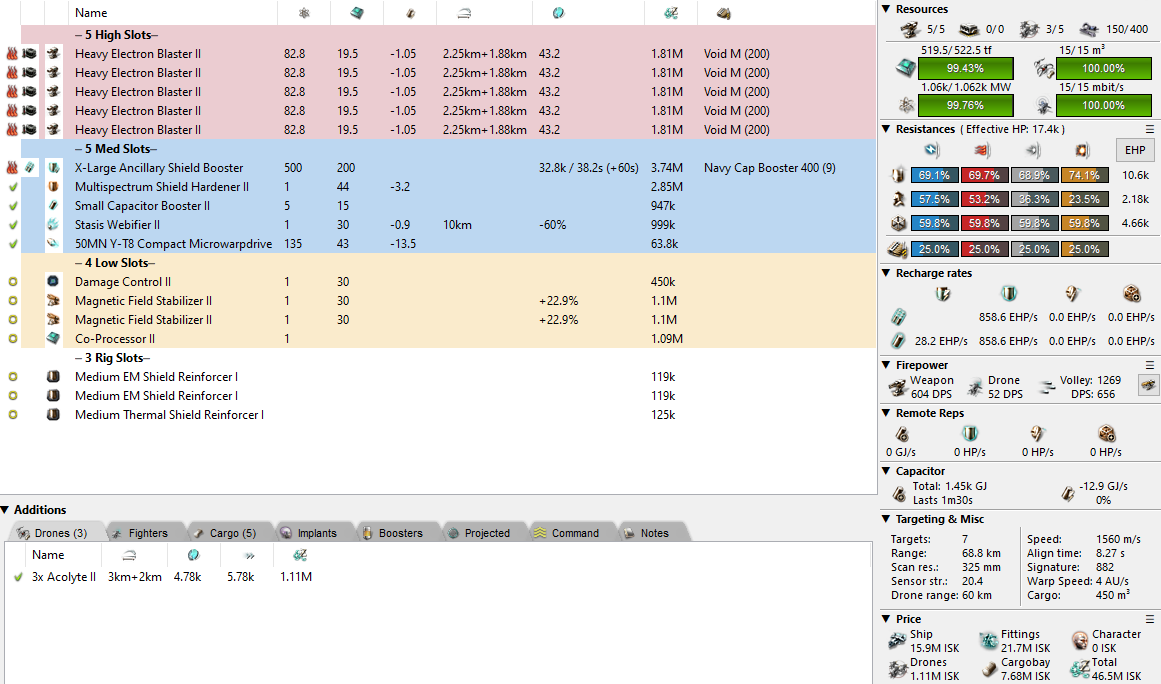Image resolution: width=1161 pixels, height=684 pixels.
Task: Click the Name column header
Action: [x=91, y=13]
